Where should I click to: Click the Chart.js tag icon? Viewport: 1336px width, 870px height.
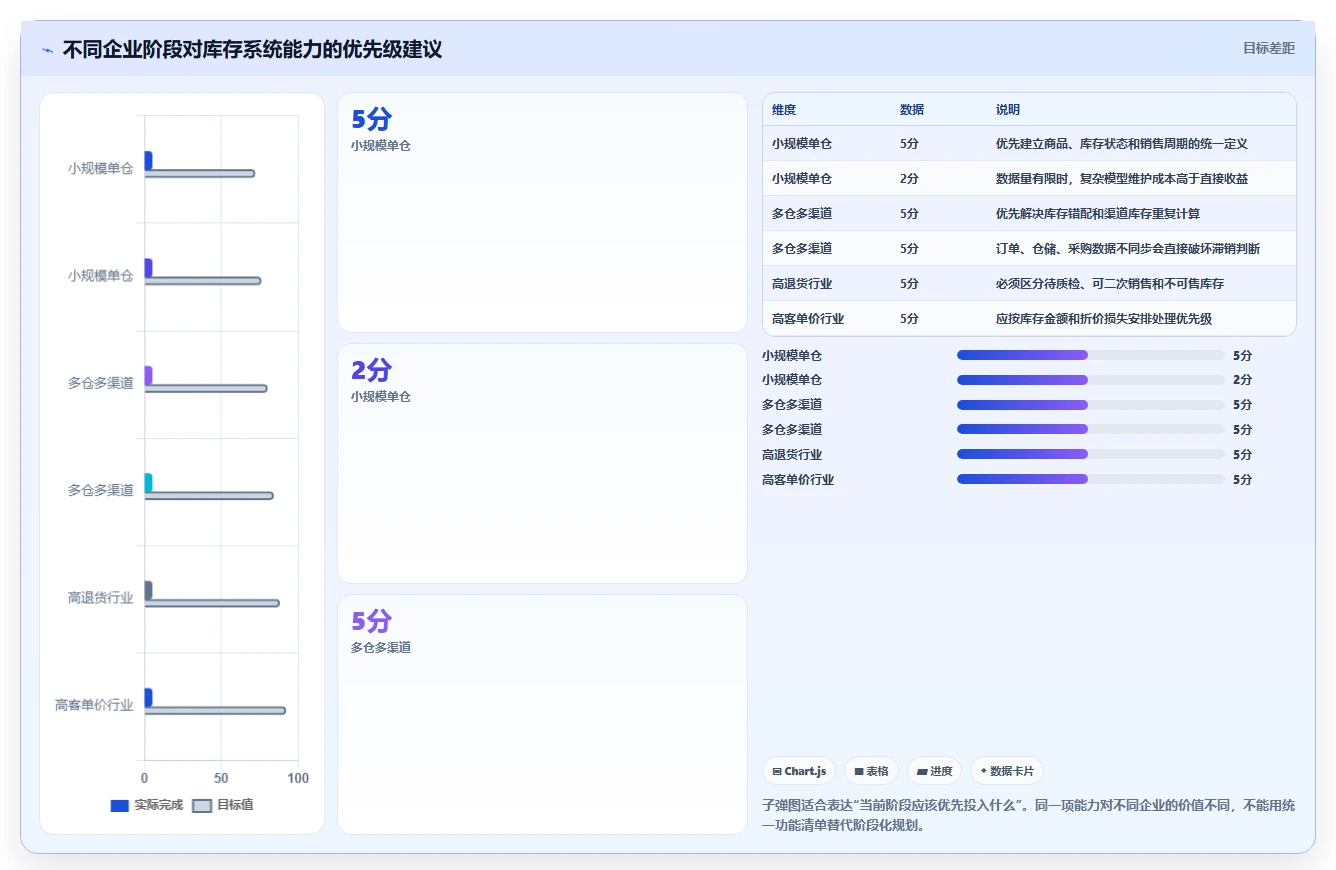[777, 772]
